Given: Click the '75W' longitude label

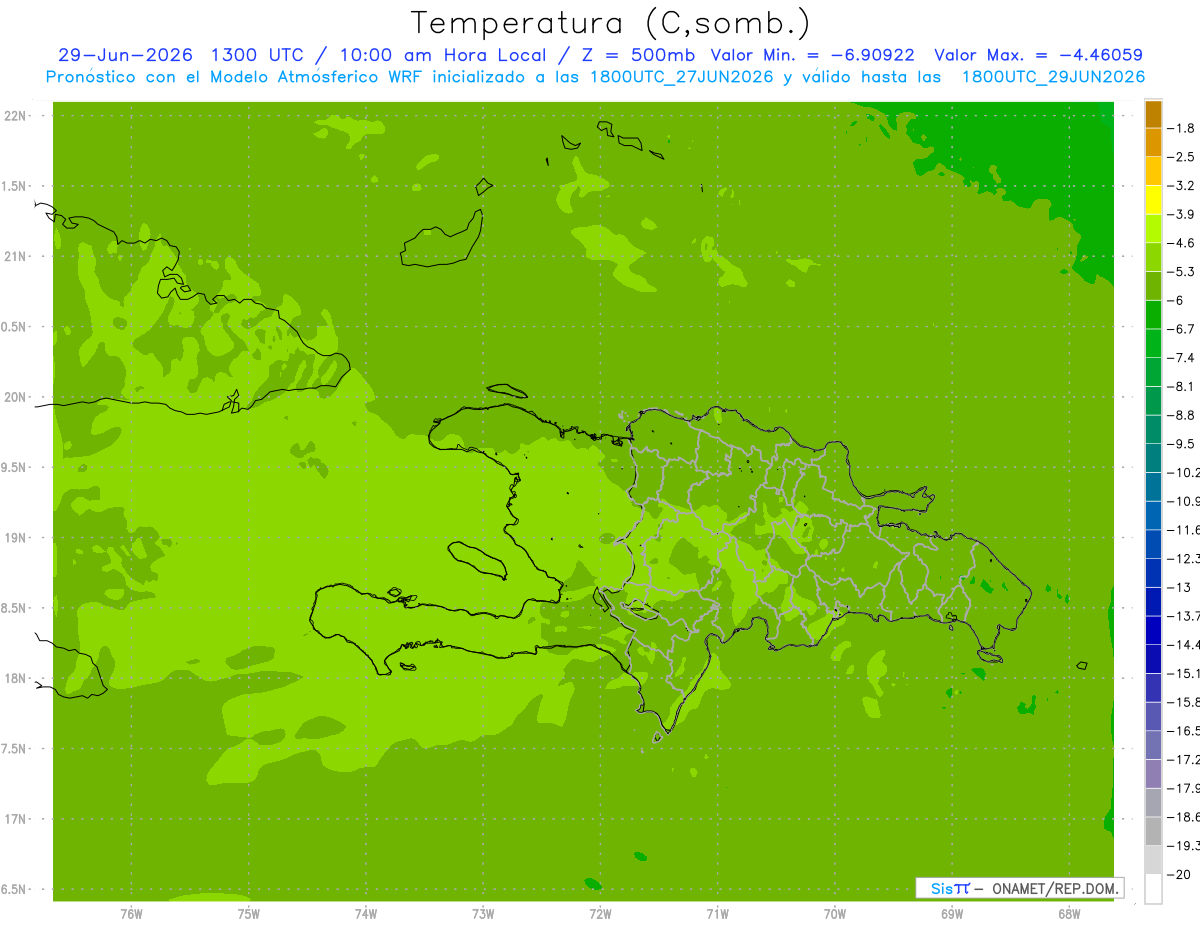Looking at the screenshot, I should [x=249, y=914].
